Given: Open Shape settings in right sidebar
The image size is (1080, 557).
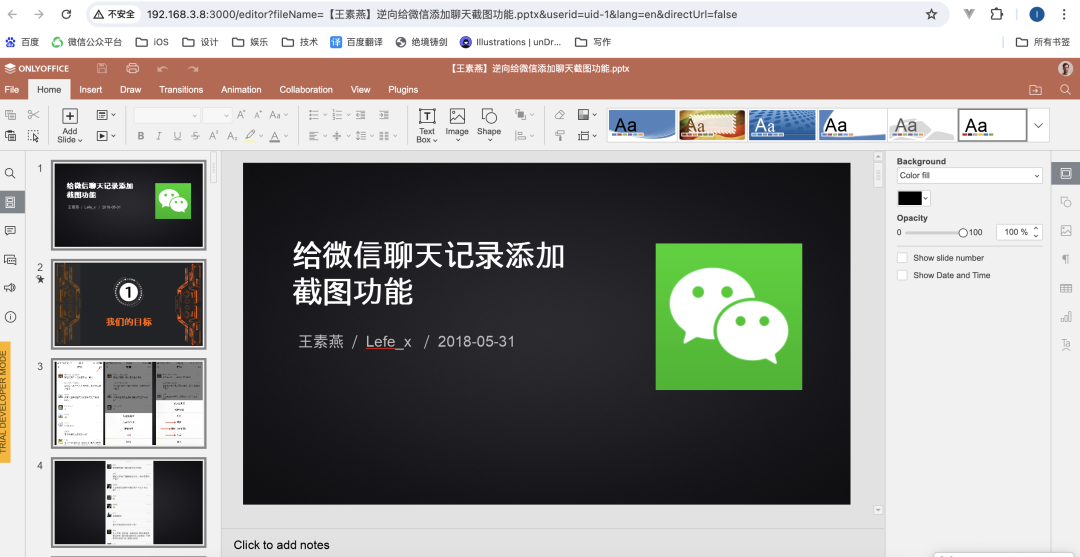Looking at the screenshot, I should [1066, 202].
